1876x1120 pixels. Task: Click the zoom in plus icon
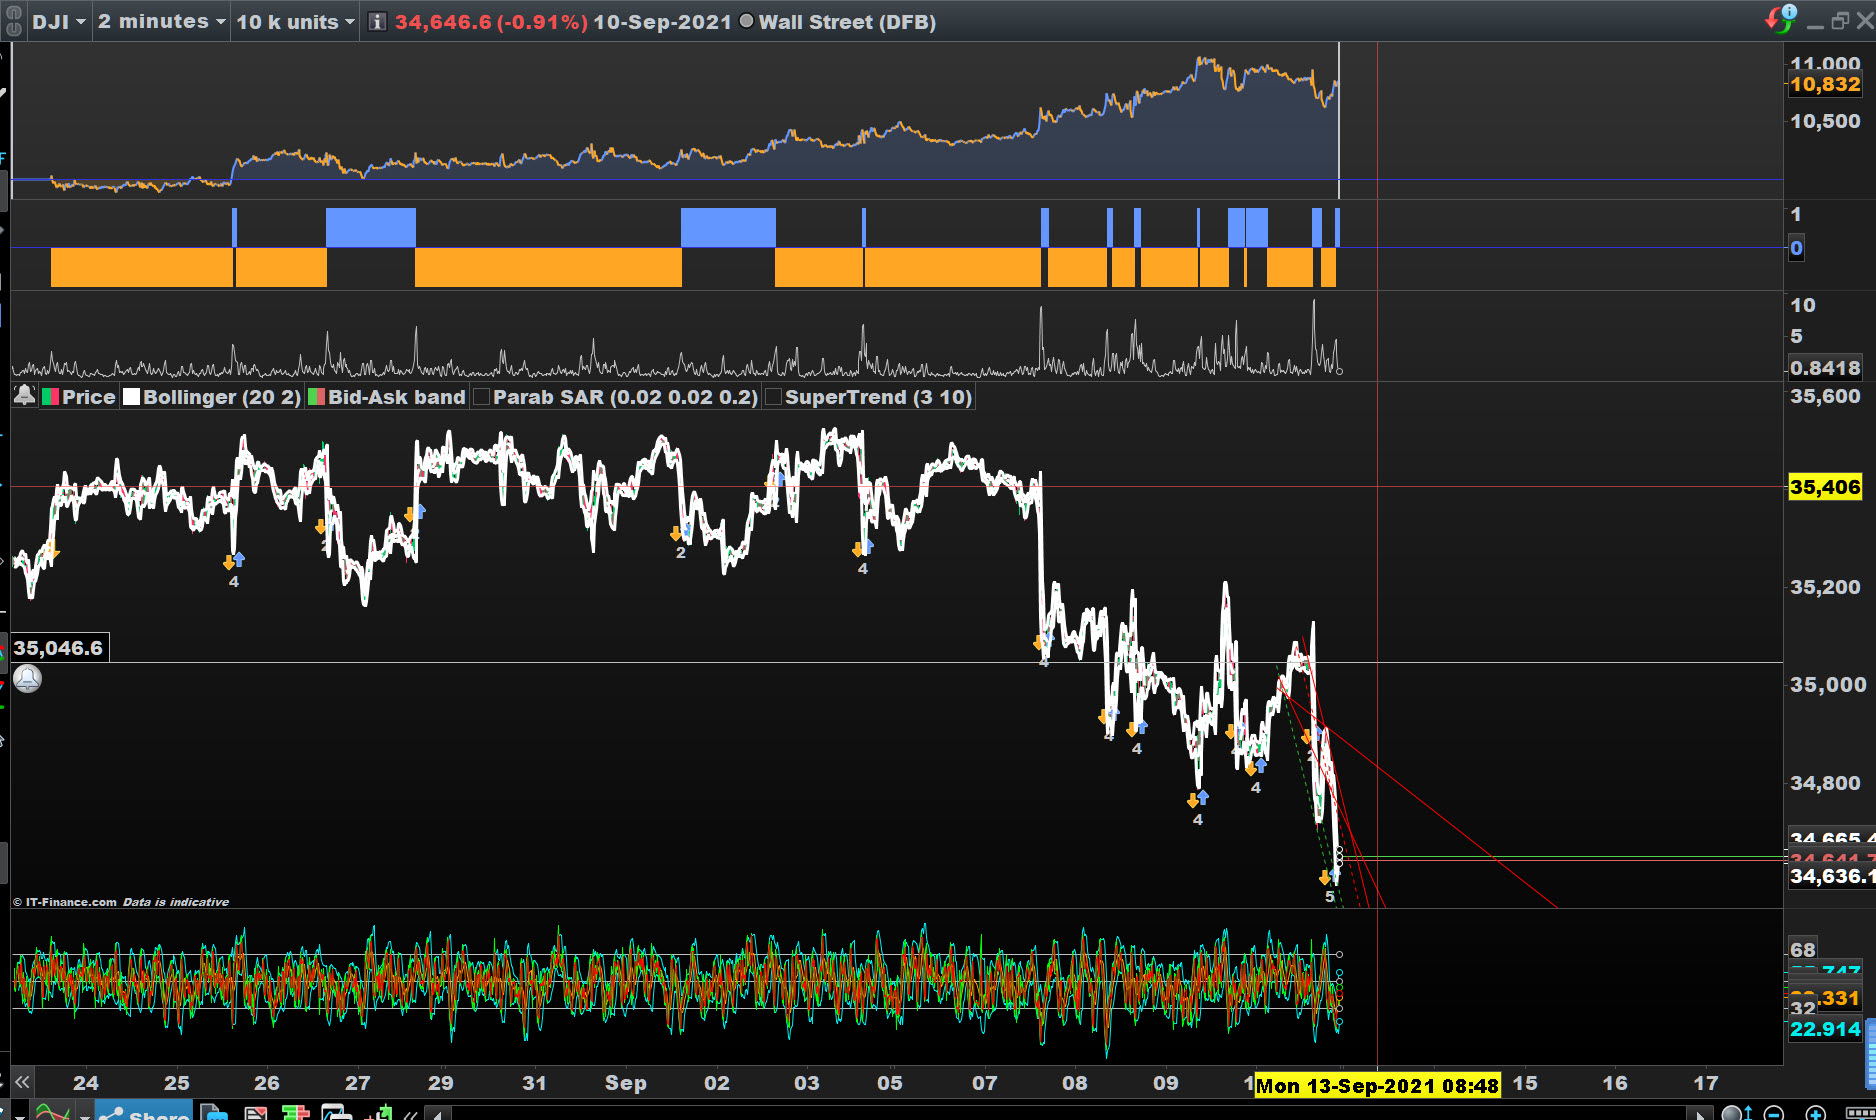(x=1816, y=1112)
